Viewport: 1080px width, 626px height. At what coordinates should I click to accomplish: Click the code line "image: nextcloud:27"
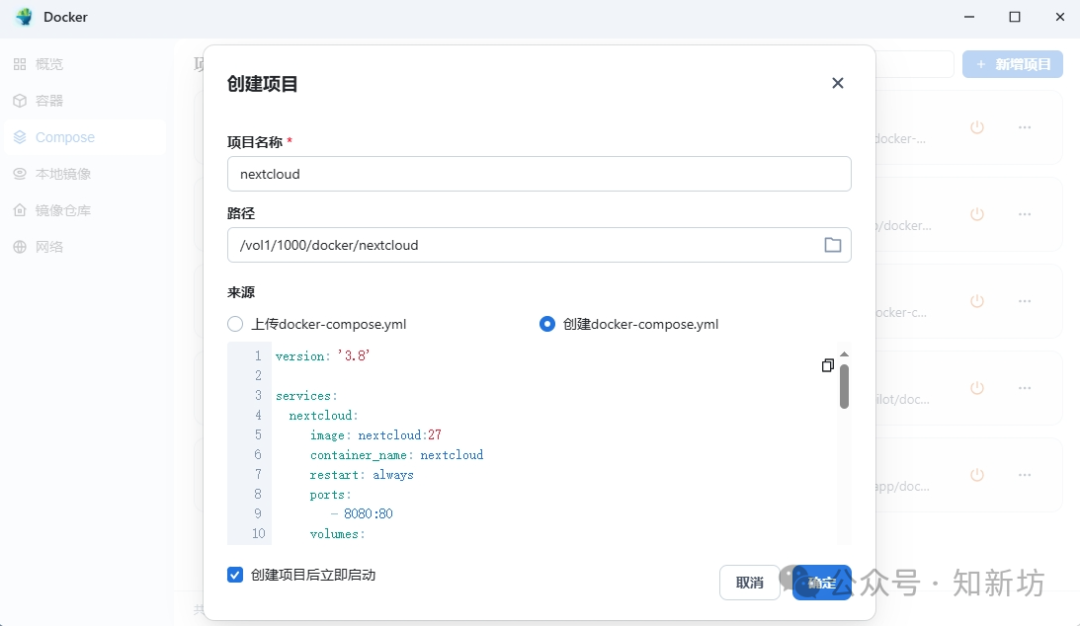[x=375, y=435]
